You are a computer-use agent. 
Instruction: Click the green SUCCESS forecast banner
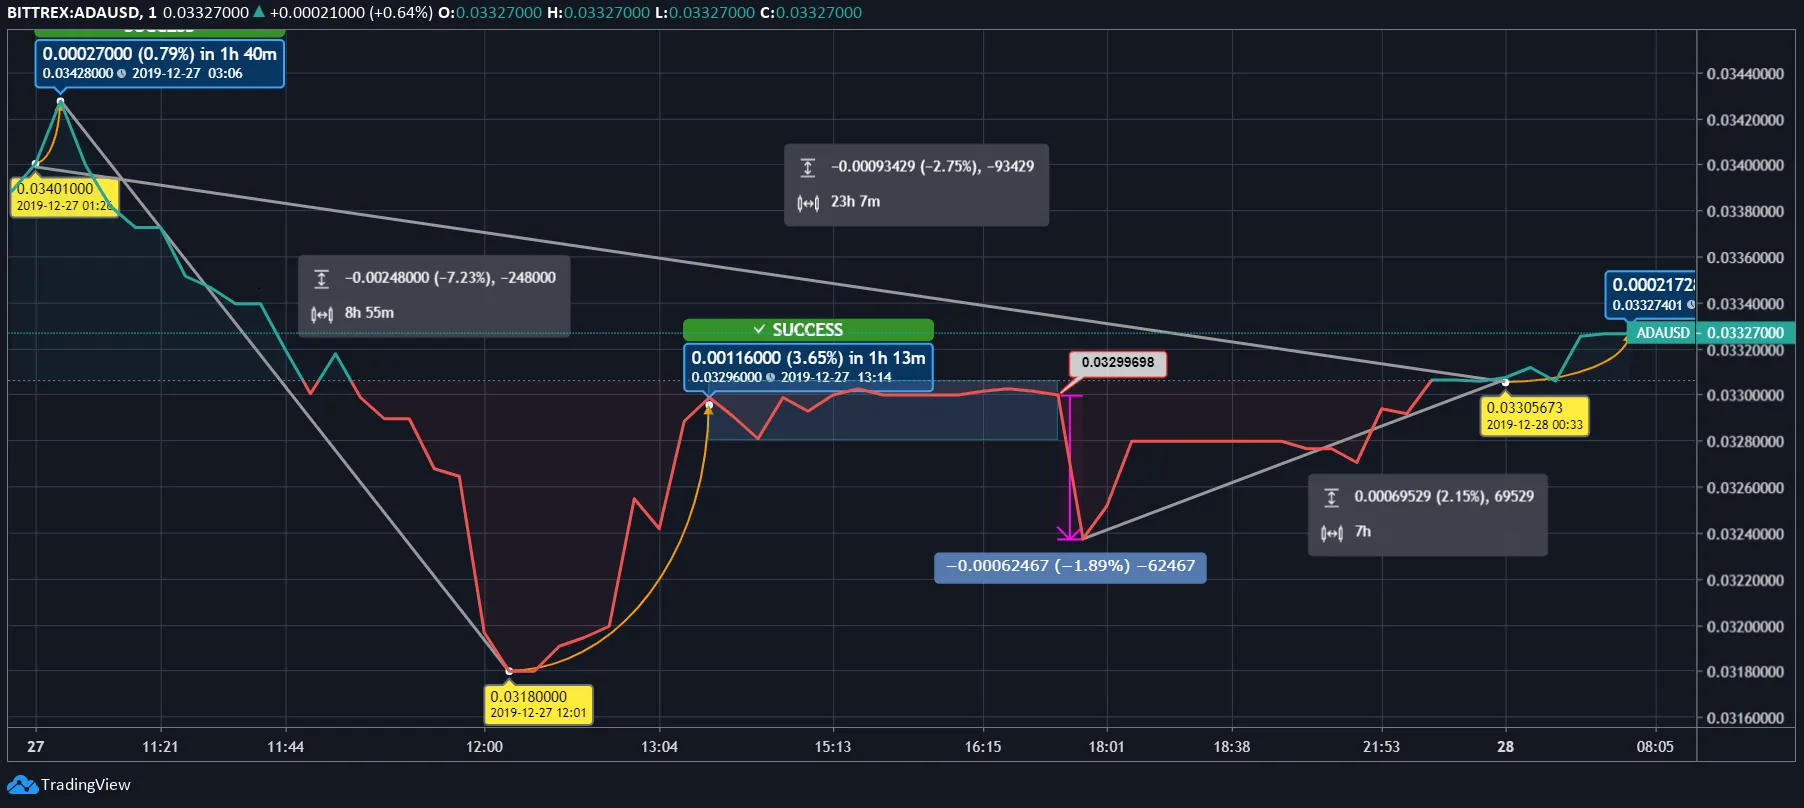coord(808,329)
